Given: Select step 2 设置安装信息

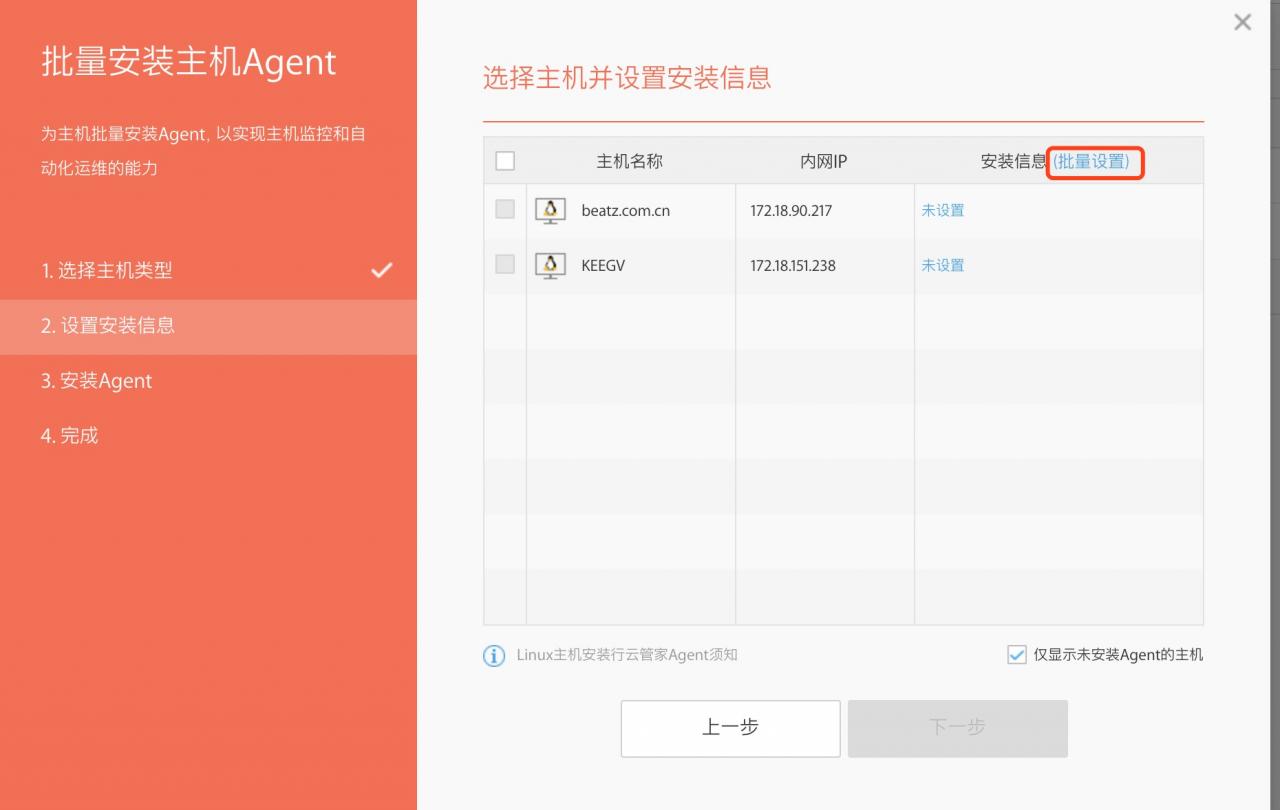Looking at the screenshot, I should [108, 325].
